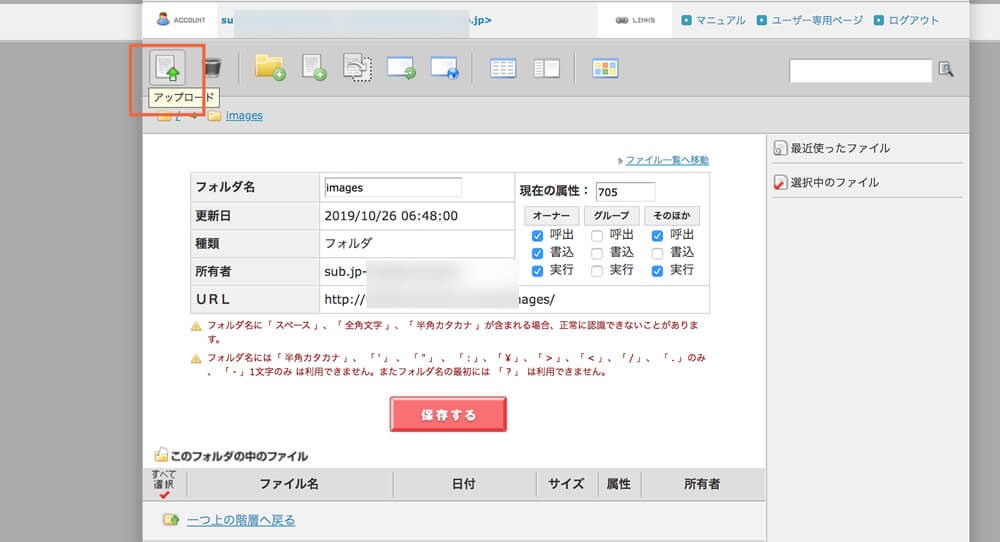Viewport: 1000px width, 542px height.
Task: Click the 保存する button
Action: 448,414
